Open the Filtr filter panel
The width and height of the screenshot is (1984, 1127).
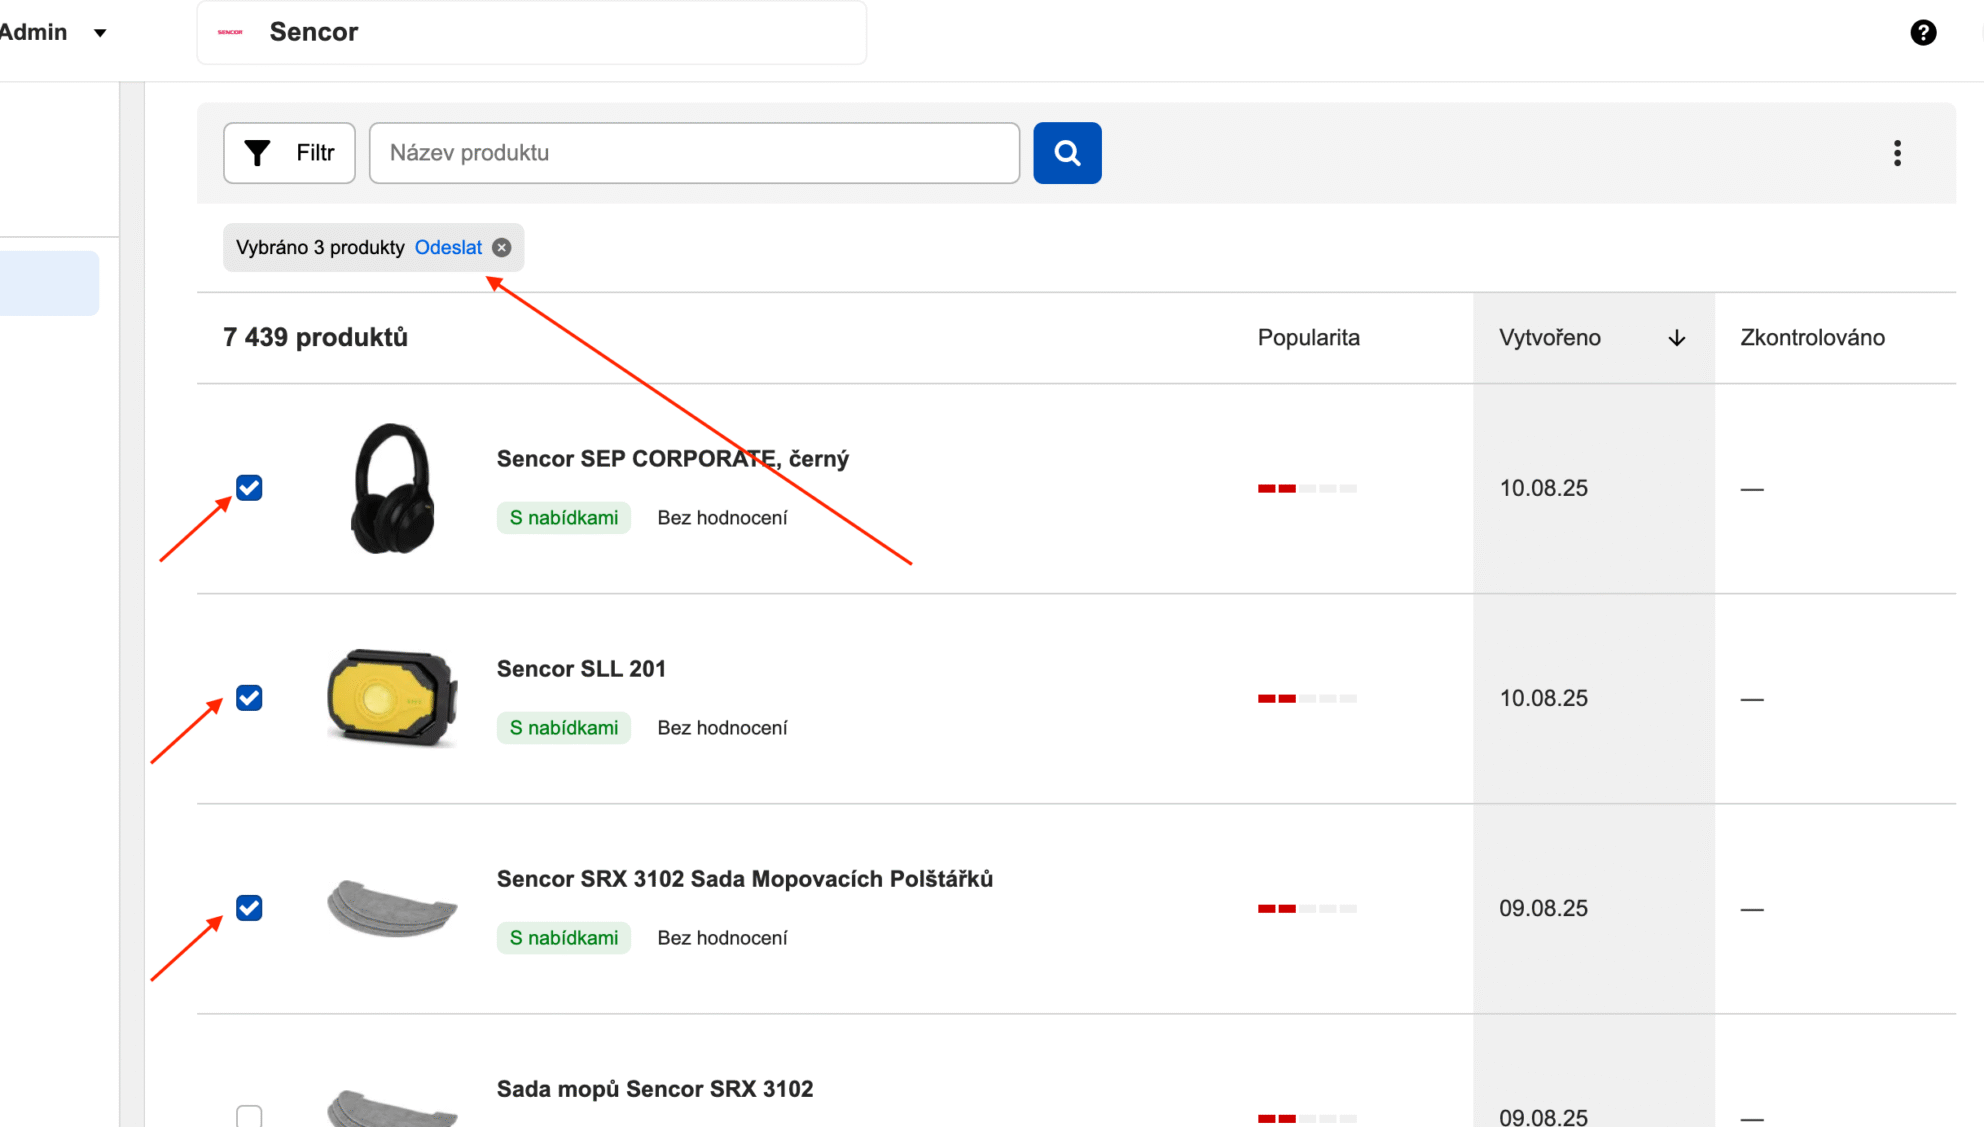point(289,153)
